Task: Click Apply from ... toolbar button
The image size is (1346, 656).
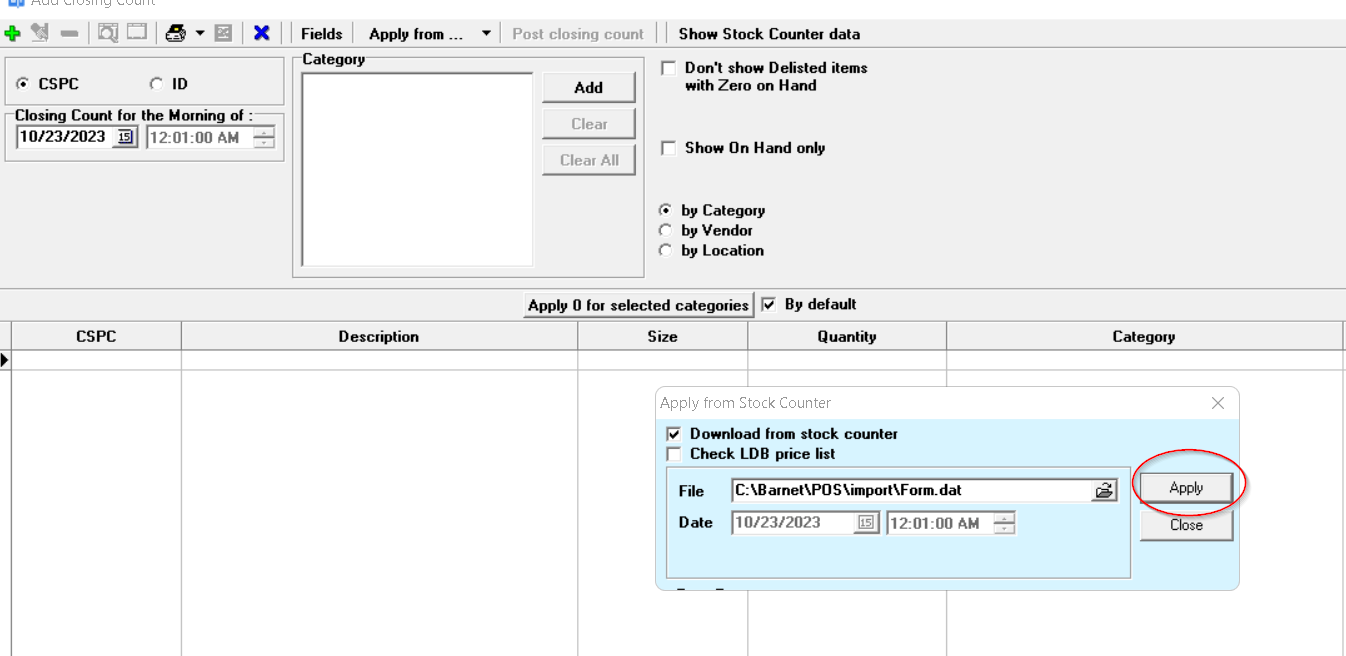Action: (x=416, y=34)
